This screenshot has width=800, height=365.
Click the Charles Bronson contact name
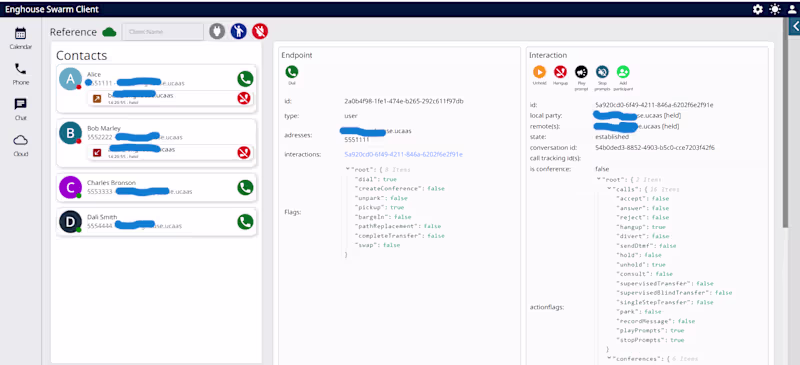tap(111, 183)
